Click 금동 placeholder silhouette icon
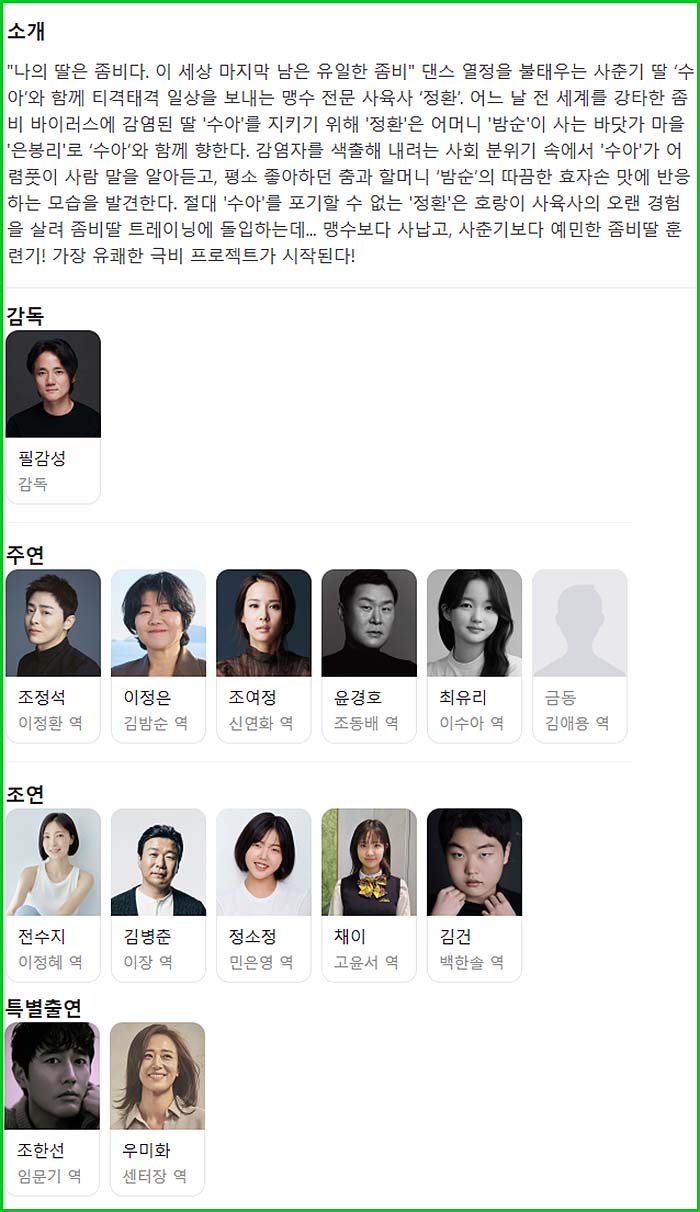This screenshot has height=1212, width=700. (x=580, y=623)
